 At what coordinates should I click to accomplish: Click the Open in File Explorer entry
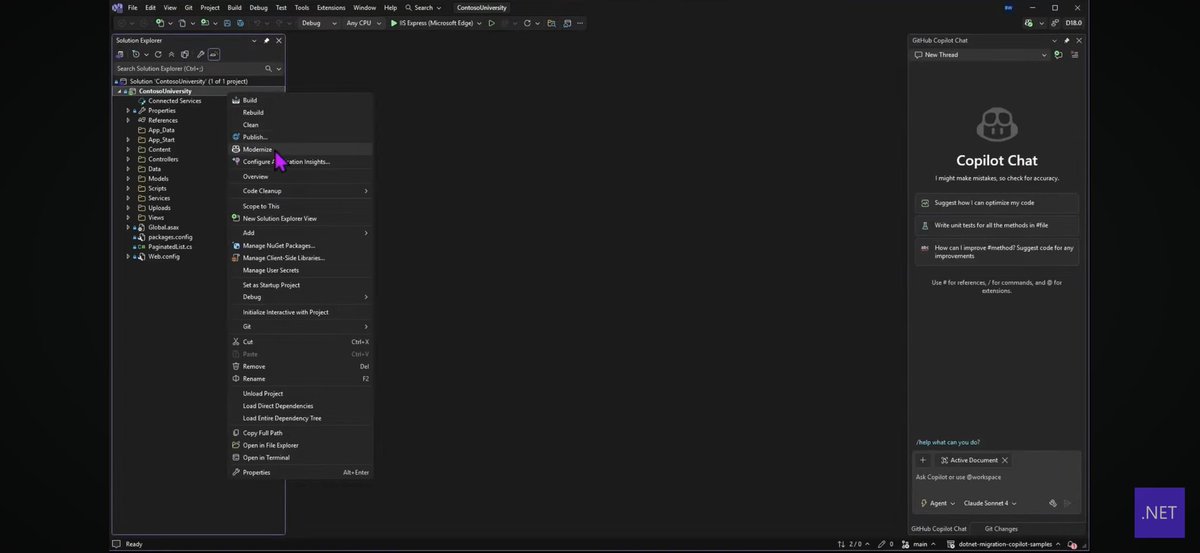point(300,445)
